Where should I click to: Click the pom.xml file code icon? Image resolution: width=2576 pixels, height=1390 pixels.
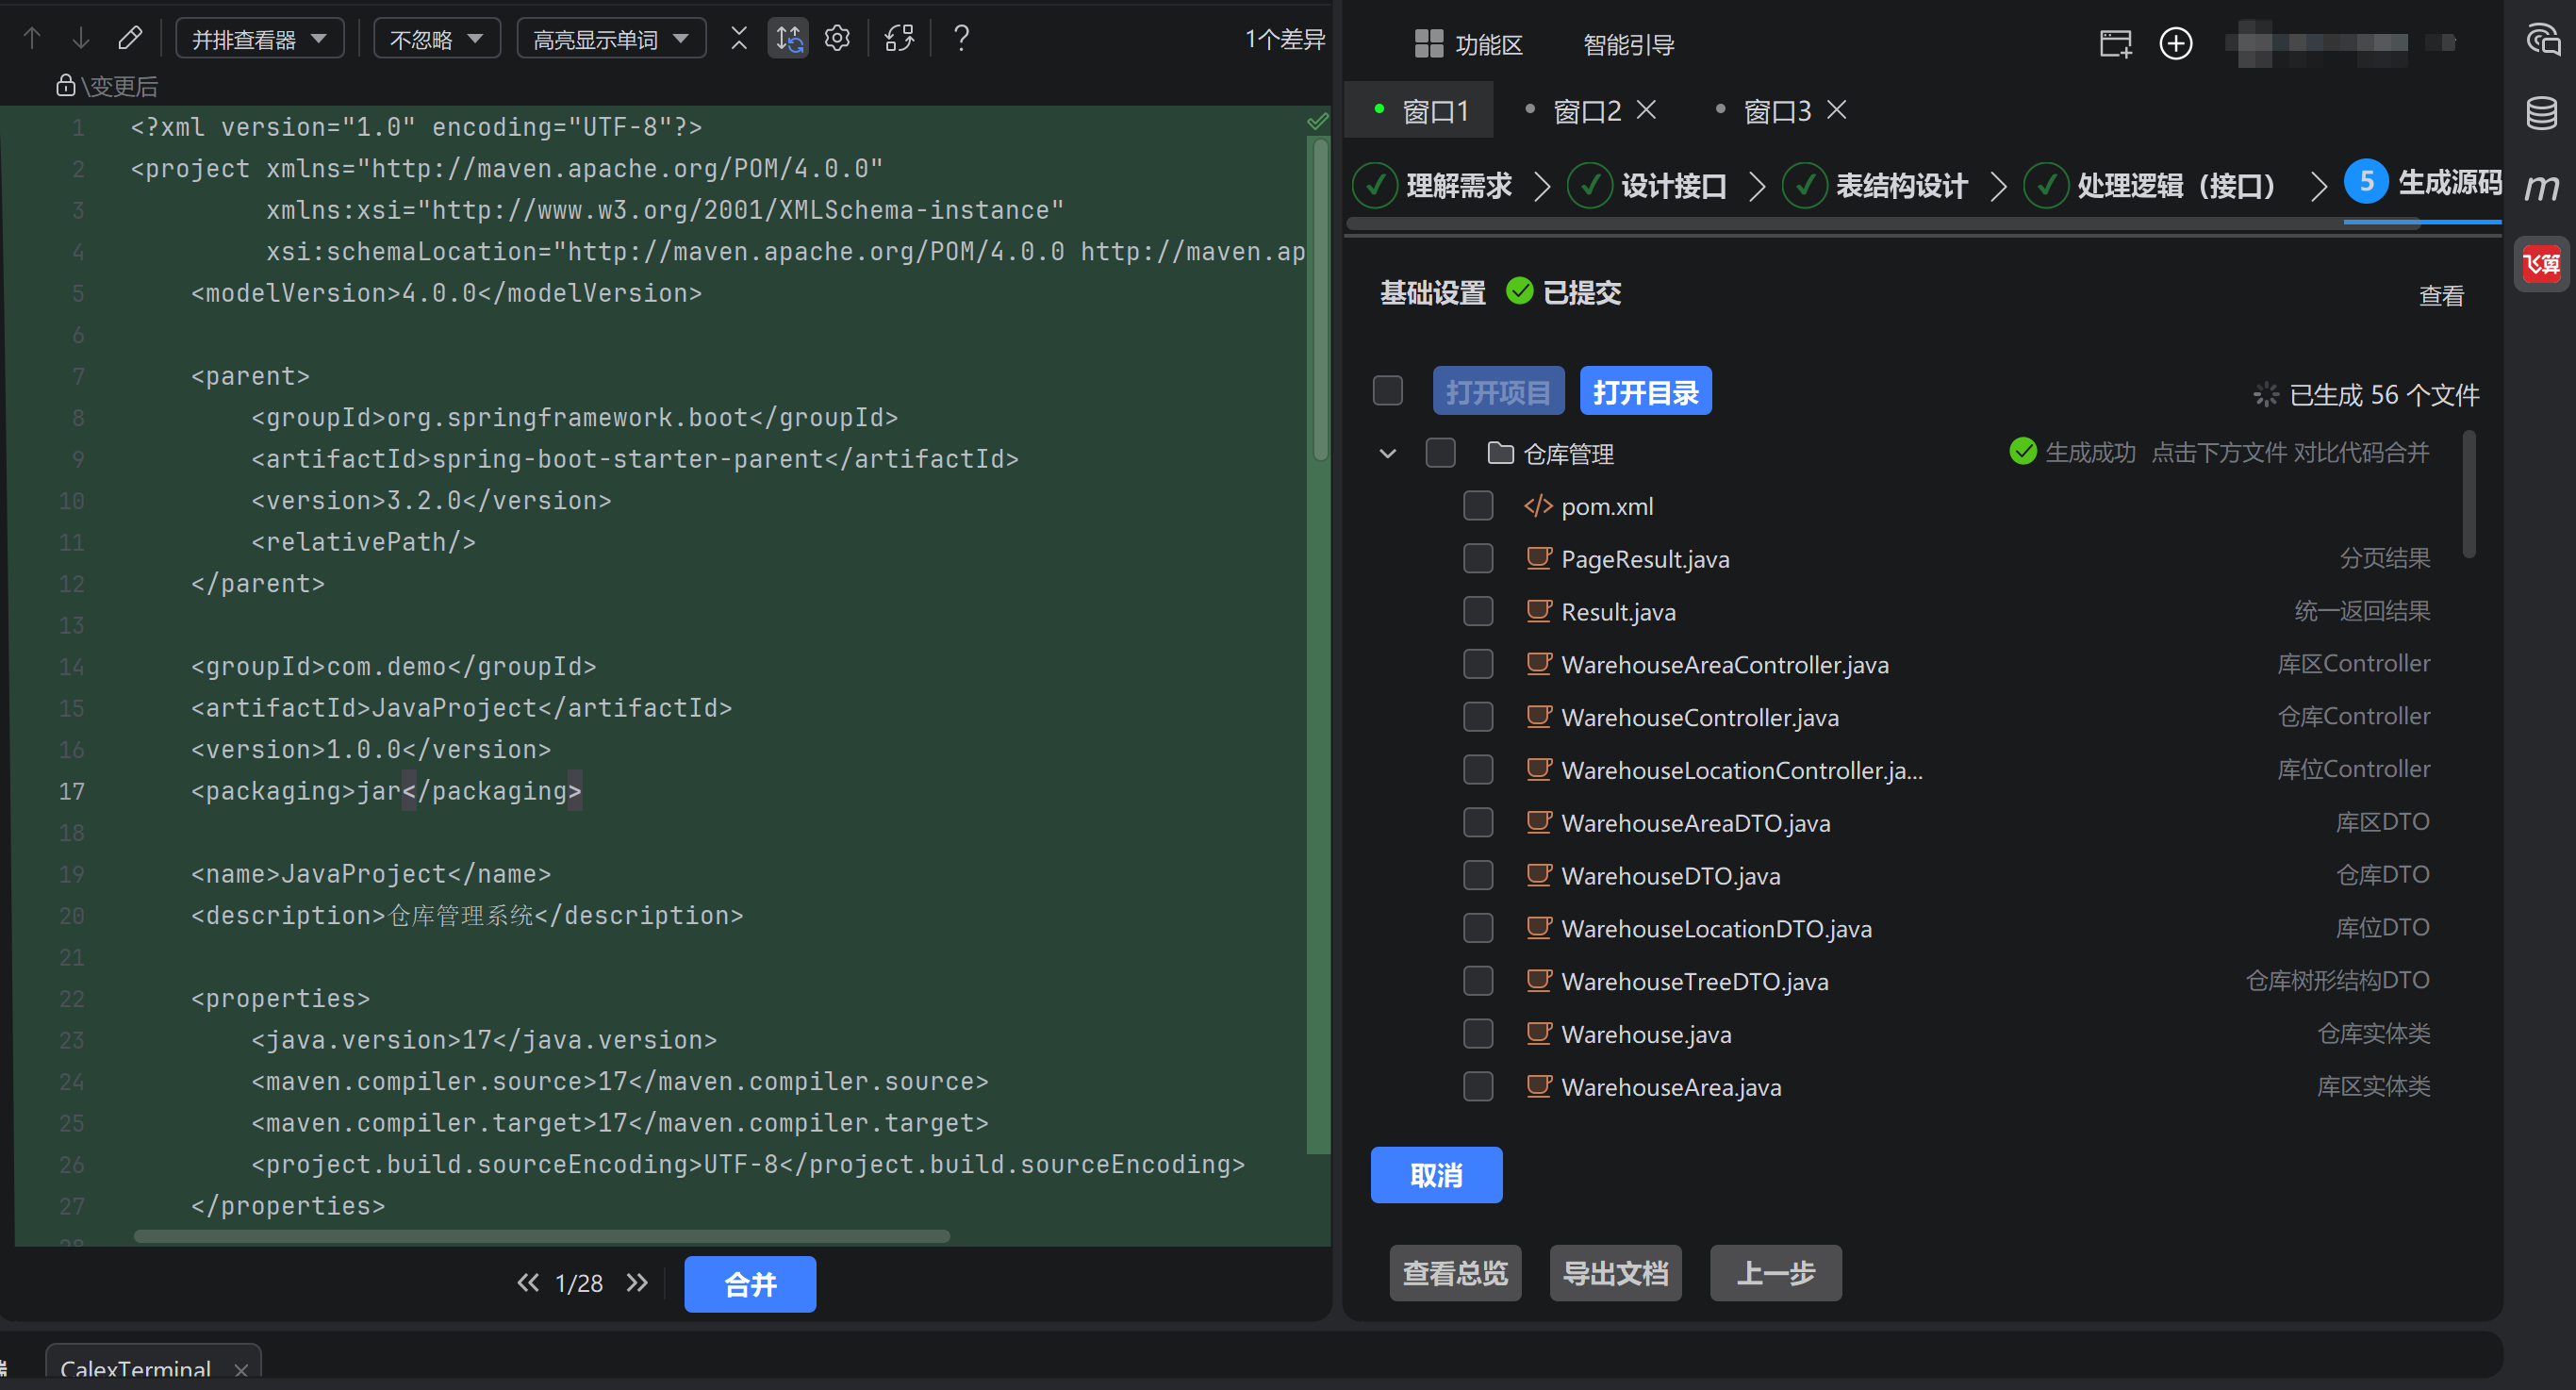point(1538,506)
